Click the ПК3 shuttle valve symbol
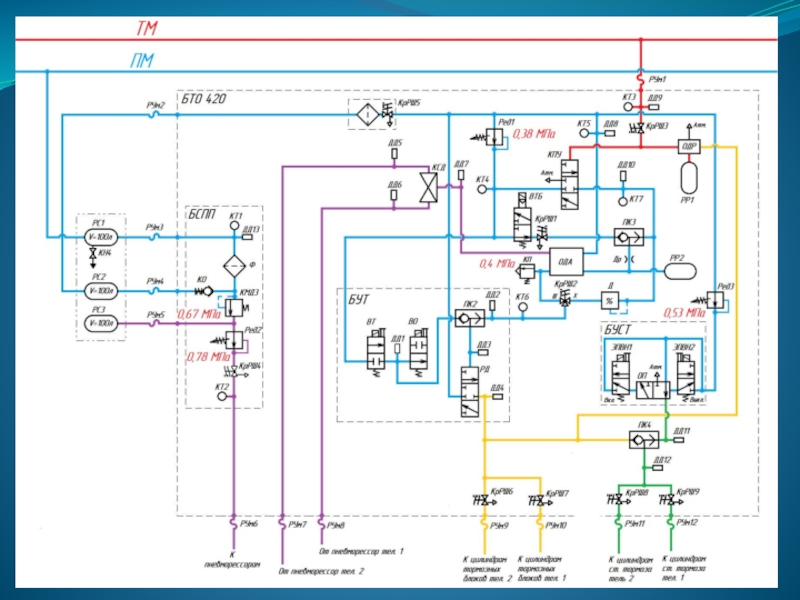 [629, 237]
